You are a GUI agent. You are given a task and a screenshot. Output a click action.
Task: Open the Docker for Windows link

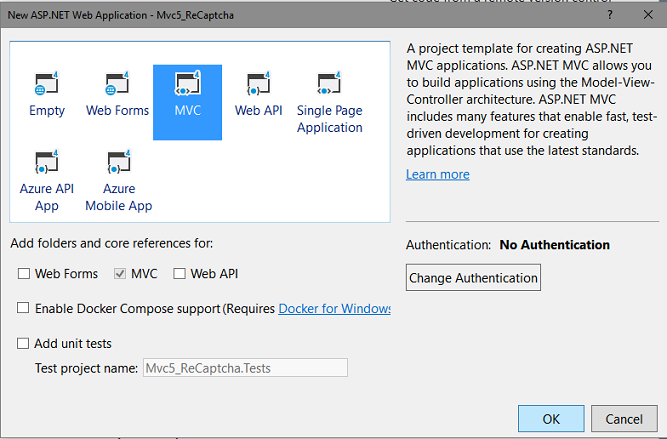334,308
